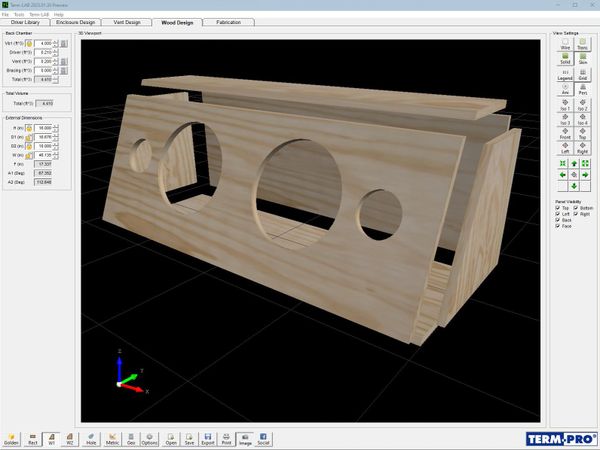Click the zoom-in shrink arrows icon
600x450 pixels.
tap(562, 164)
